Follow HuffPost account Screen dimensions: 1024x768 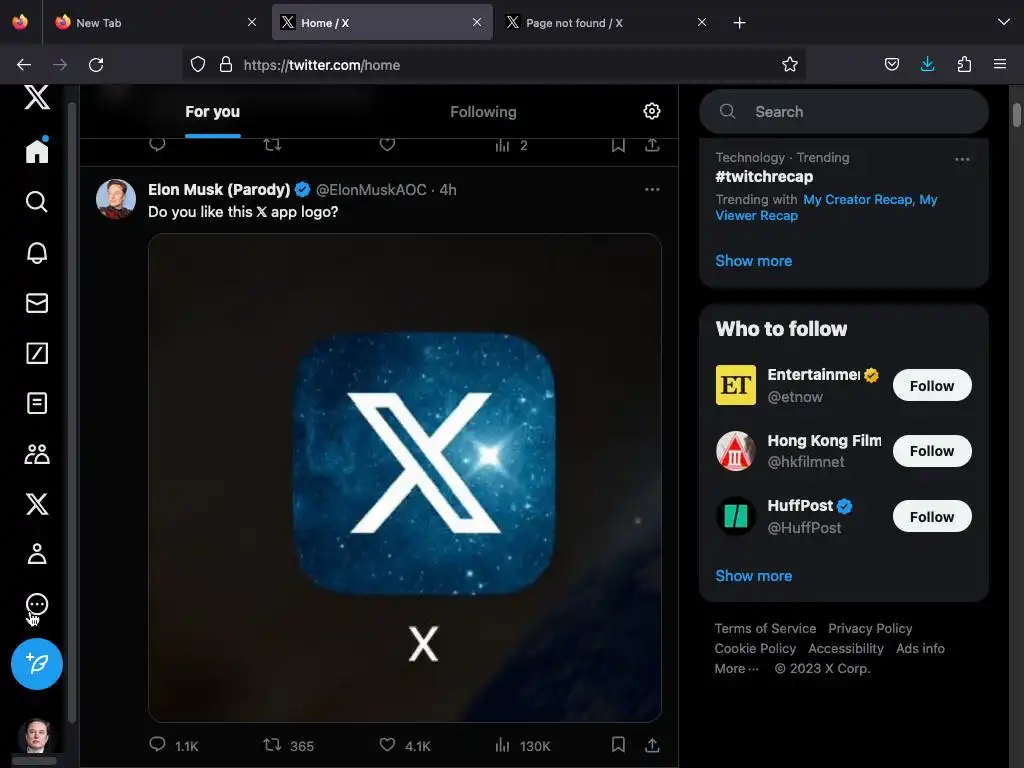pyautogui.click(x=932, y=517)
